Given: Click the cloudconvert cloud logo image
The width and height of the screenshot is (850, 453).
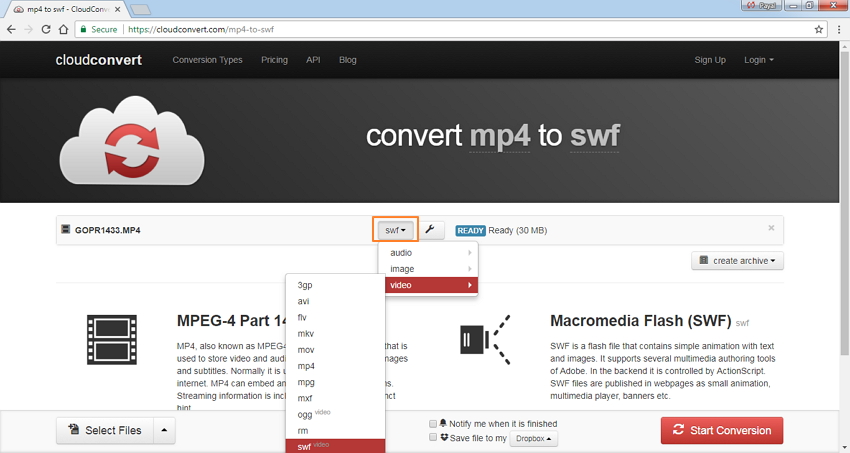Looking at the screenshot, I should pyautogui.click(x=132, y=140).
